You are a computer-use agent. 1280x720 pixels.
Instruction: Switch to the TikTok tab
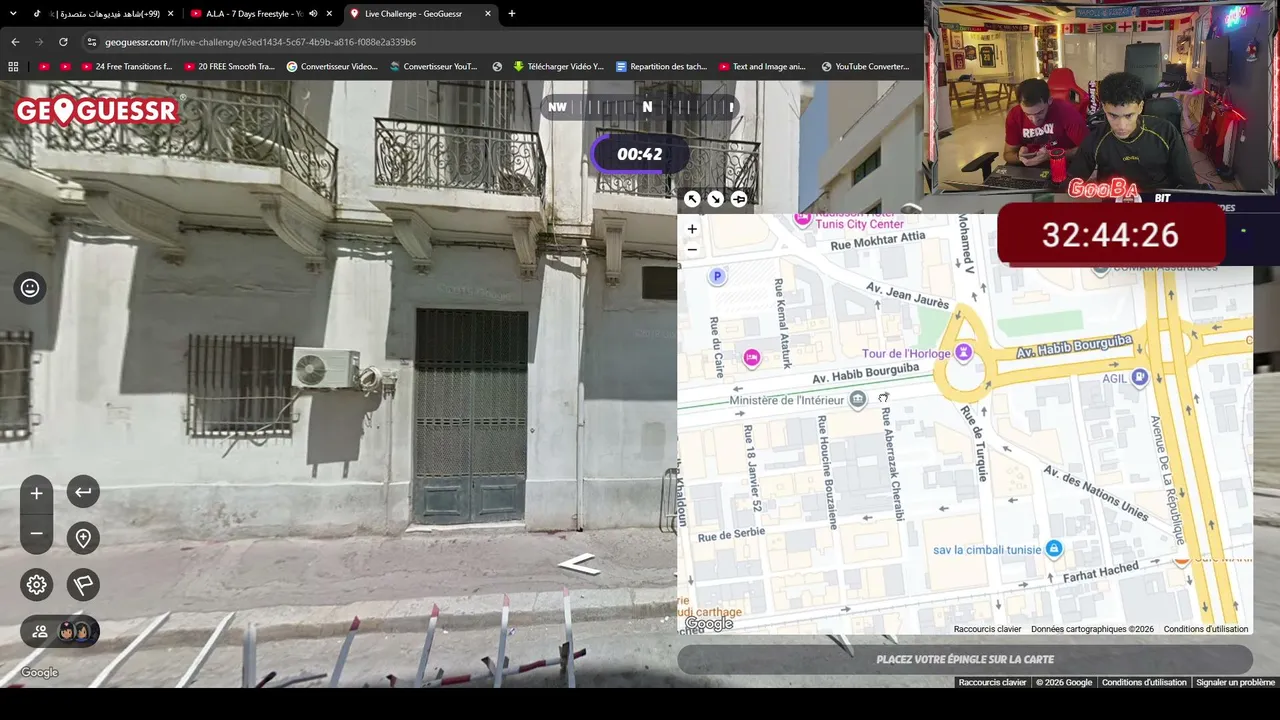tap(102, 14)
